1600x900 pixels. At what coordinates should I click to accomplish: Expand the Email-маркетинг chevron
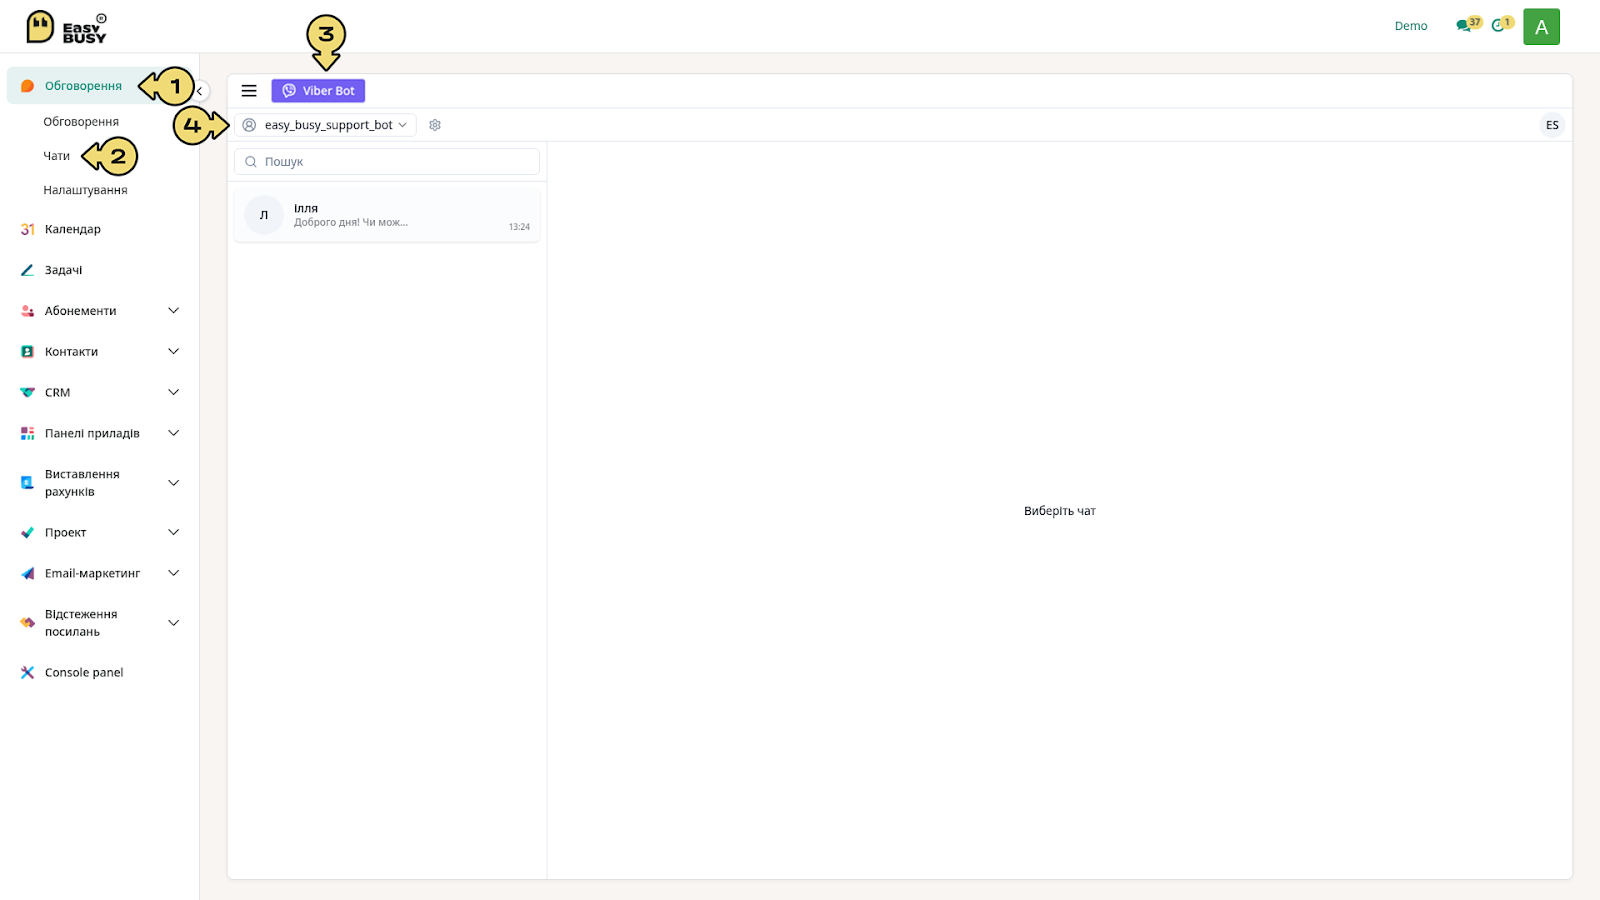(174, 574)
